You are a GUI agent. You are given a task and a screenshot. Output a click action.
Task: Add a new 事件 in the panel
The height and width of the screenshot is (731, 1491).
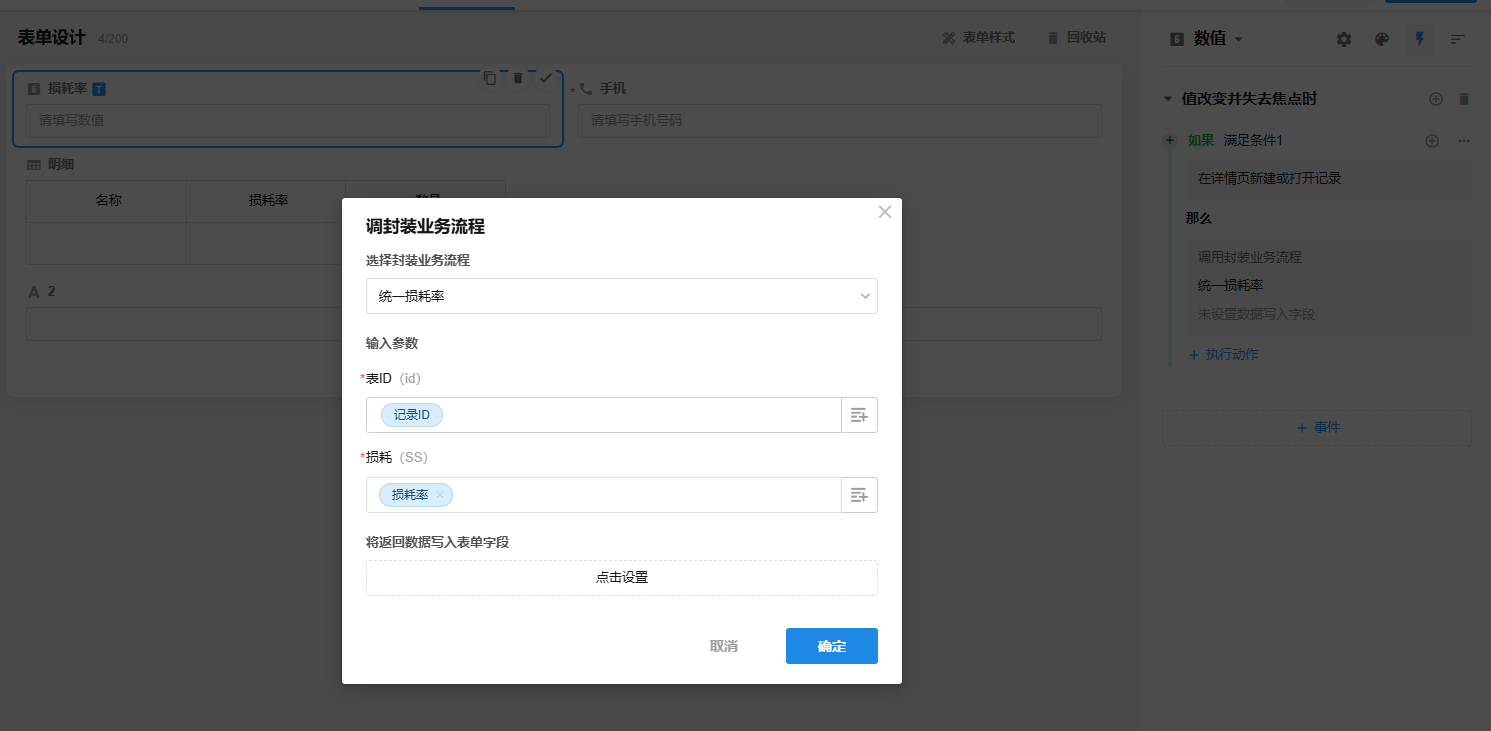(1317, 428)
